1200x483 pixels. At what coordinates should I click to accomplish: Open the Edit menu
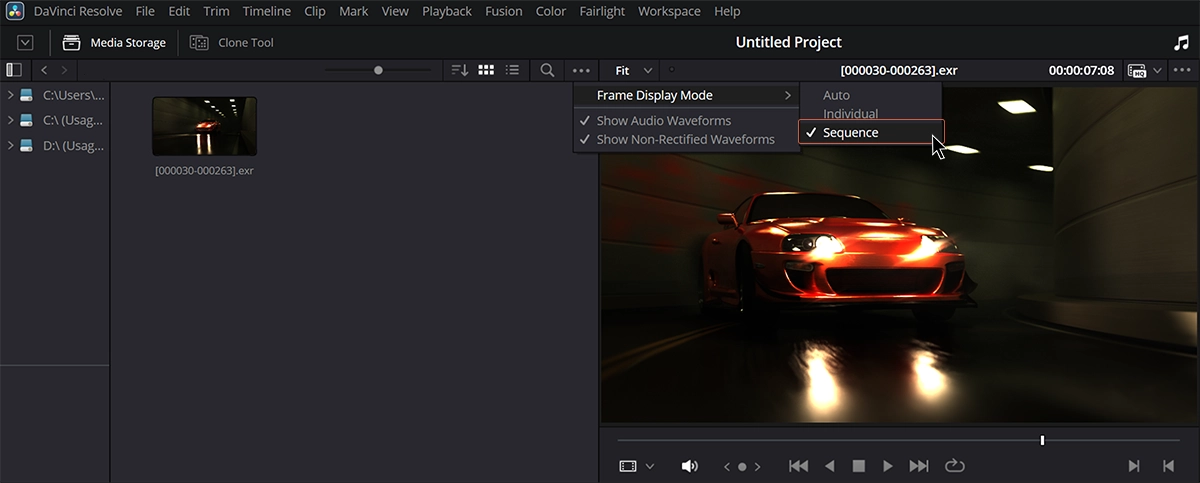(179, 11)
